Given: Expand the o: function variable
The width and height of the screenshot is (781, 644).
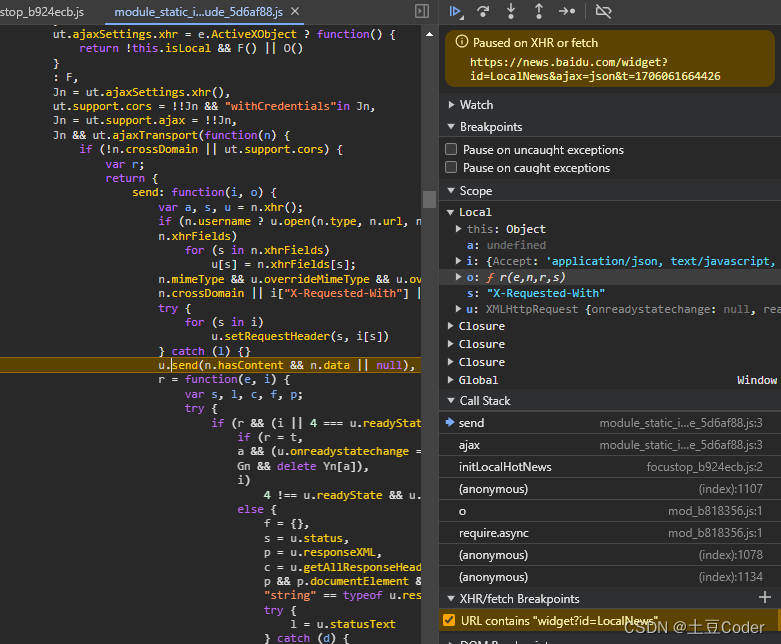Looking at the screenshot, I should 458,277.
